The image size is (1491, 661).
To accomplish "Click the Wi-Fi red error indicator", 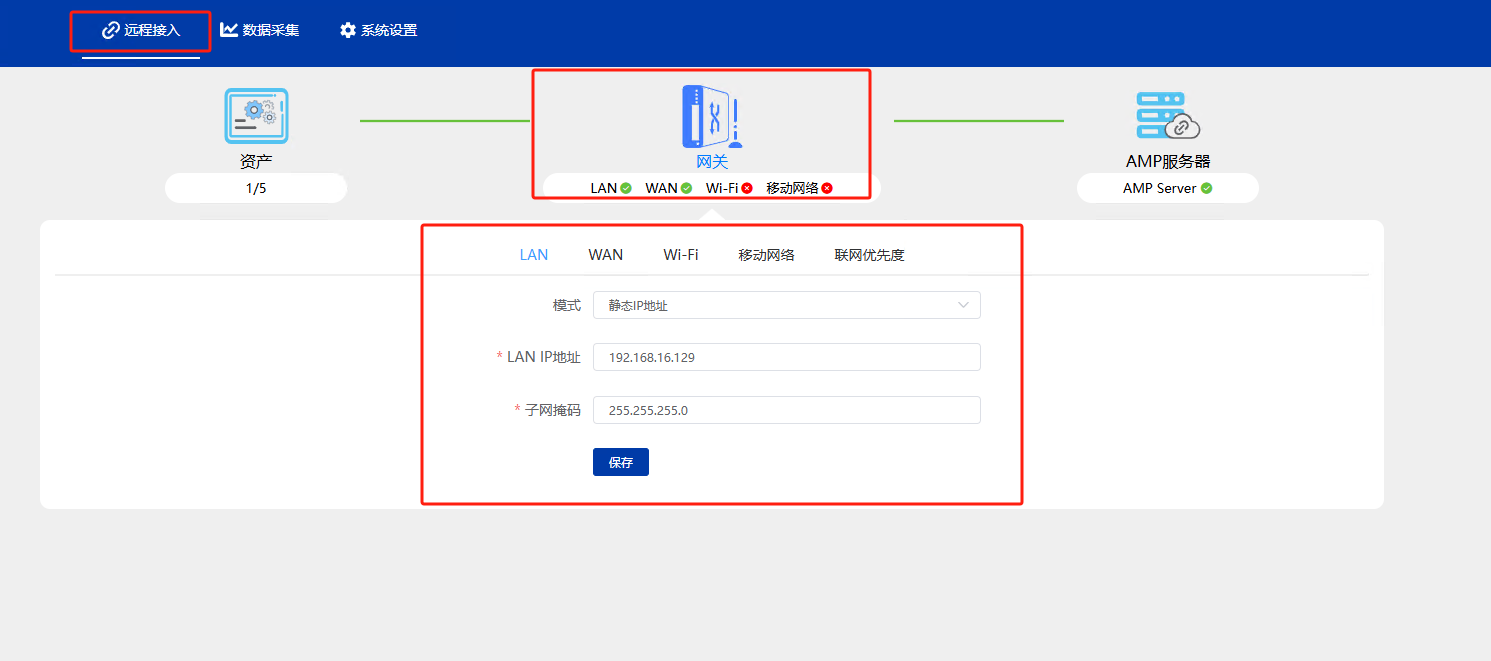I will point(747,188).
